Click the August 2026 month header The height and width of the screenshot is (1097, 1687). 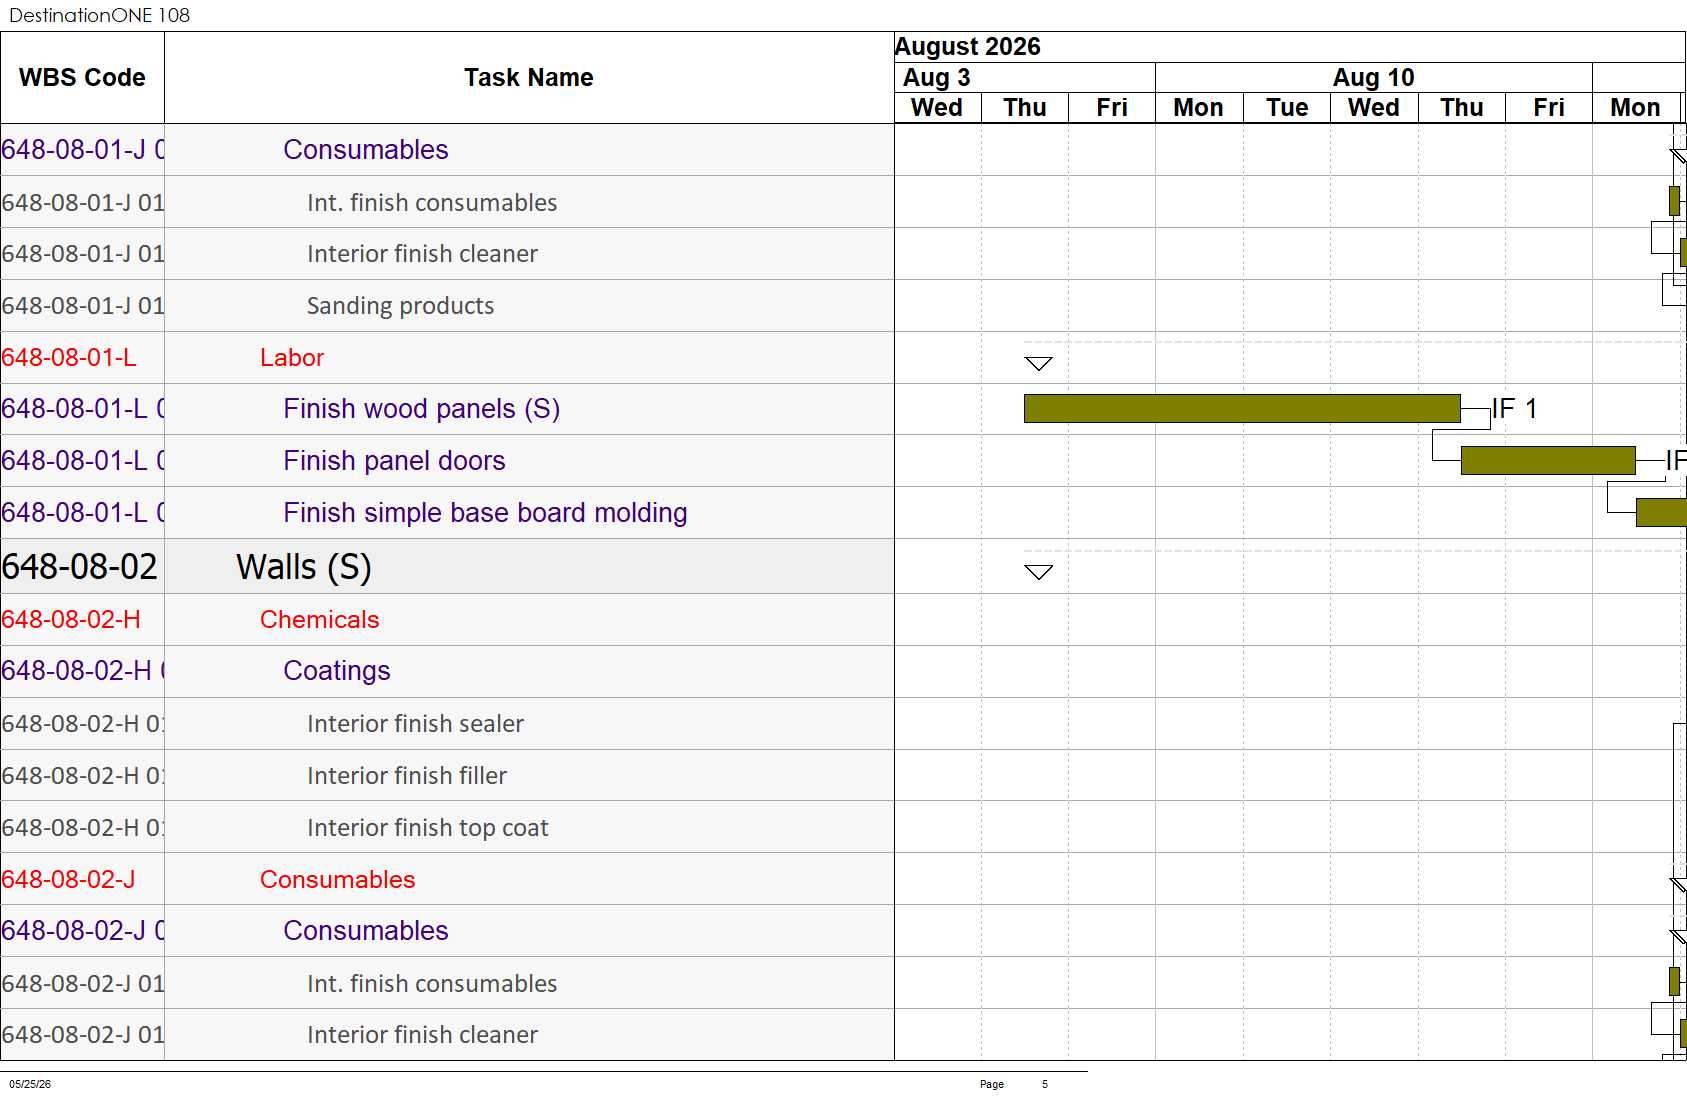tap(967, 47)
